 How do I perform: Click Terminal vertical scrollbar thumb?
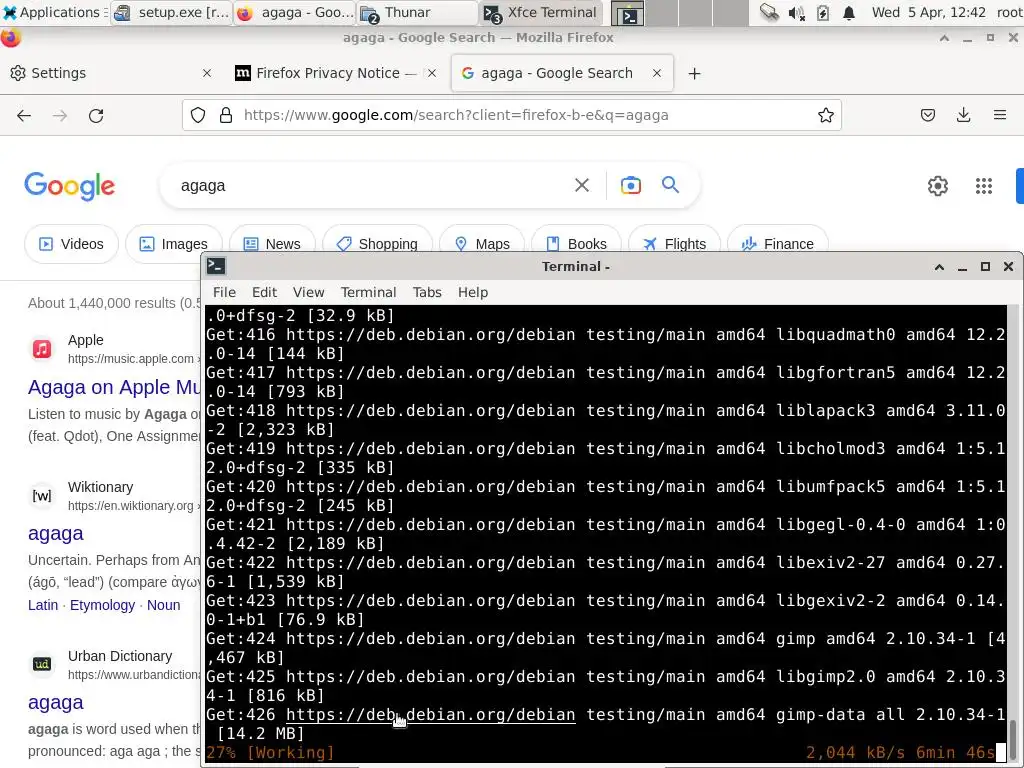click(x=1014, y=738)
